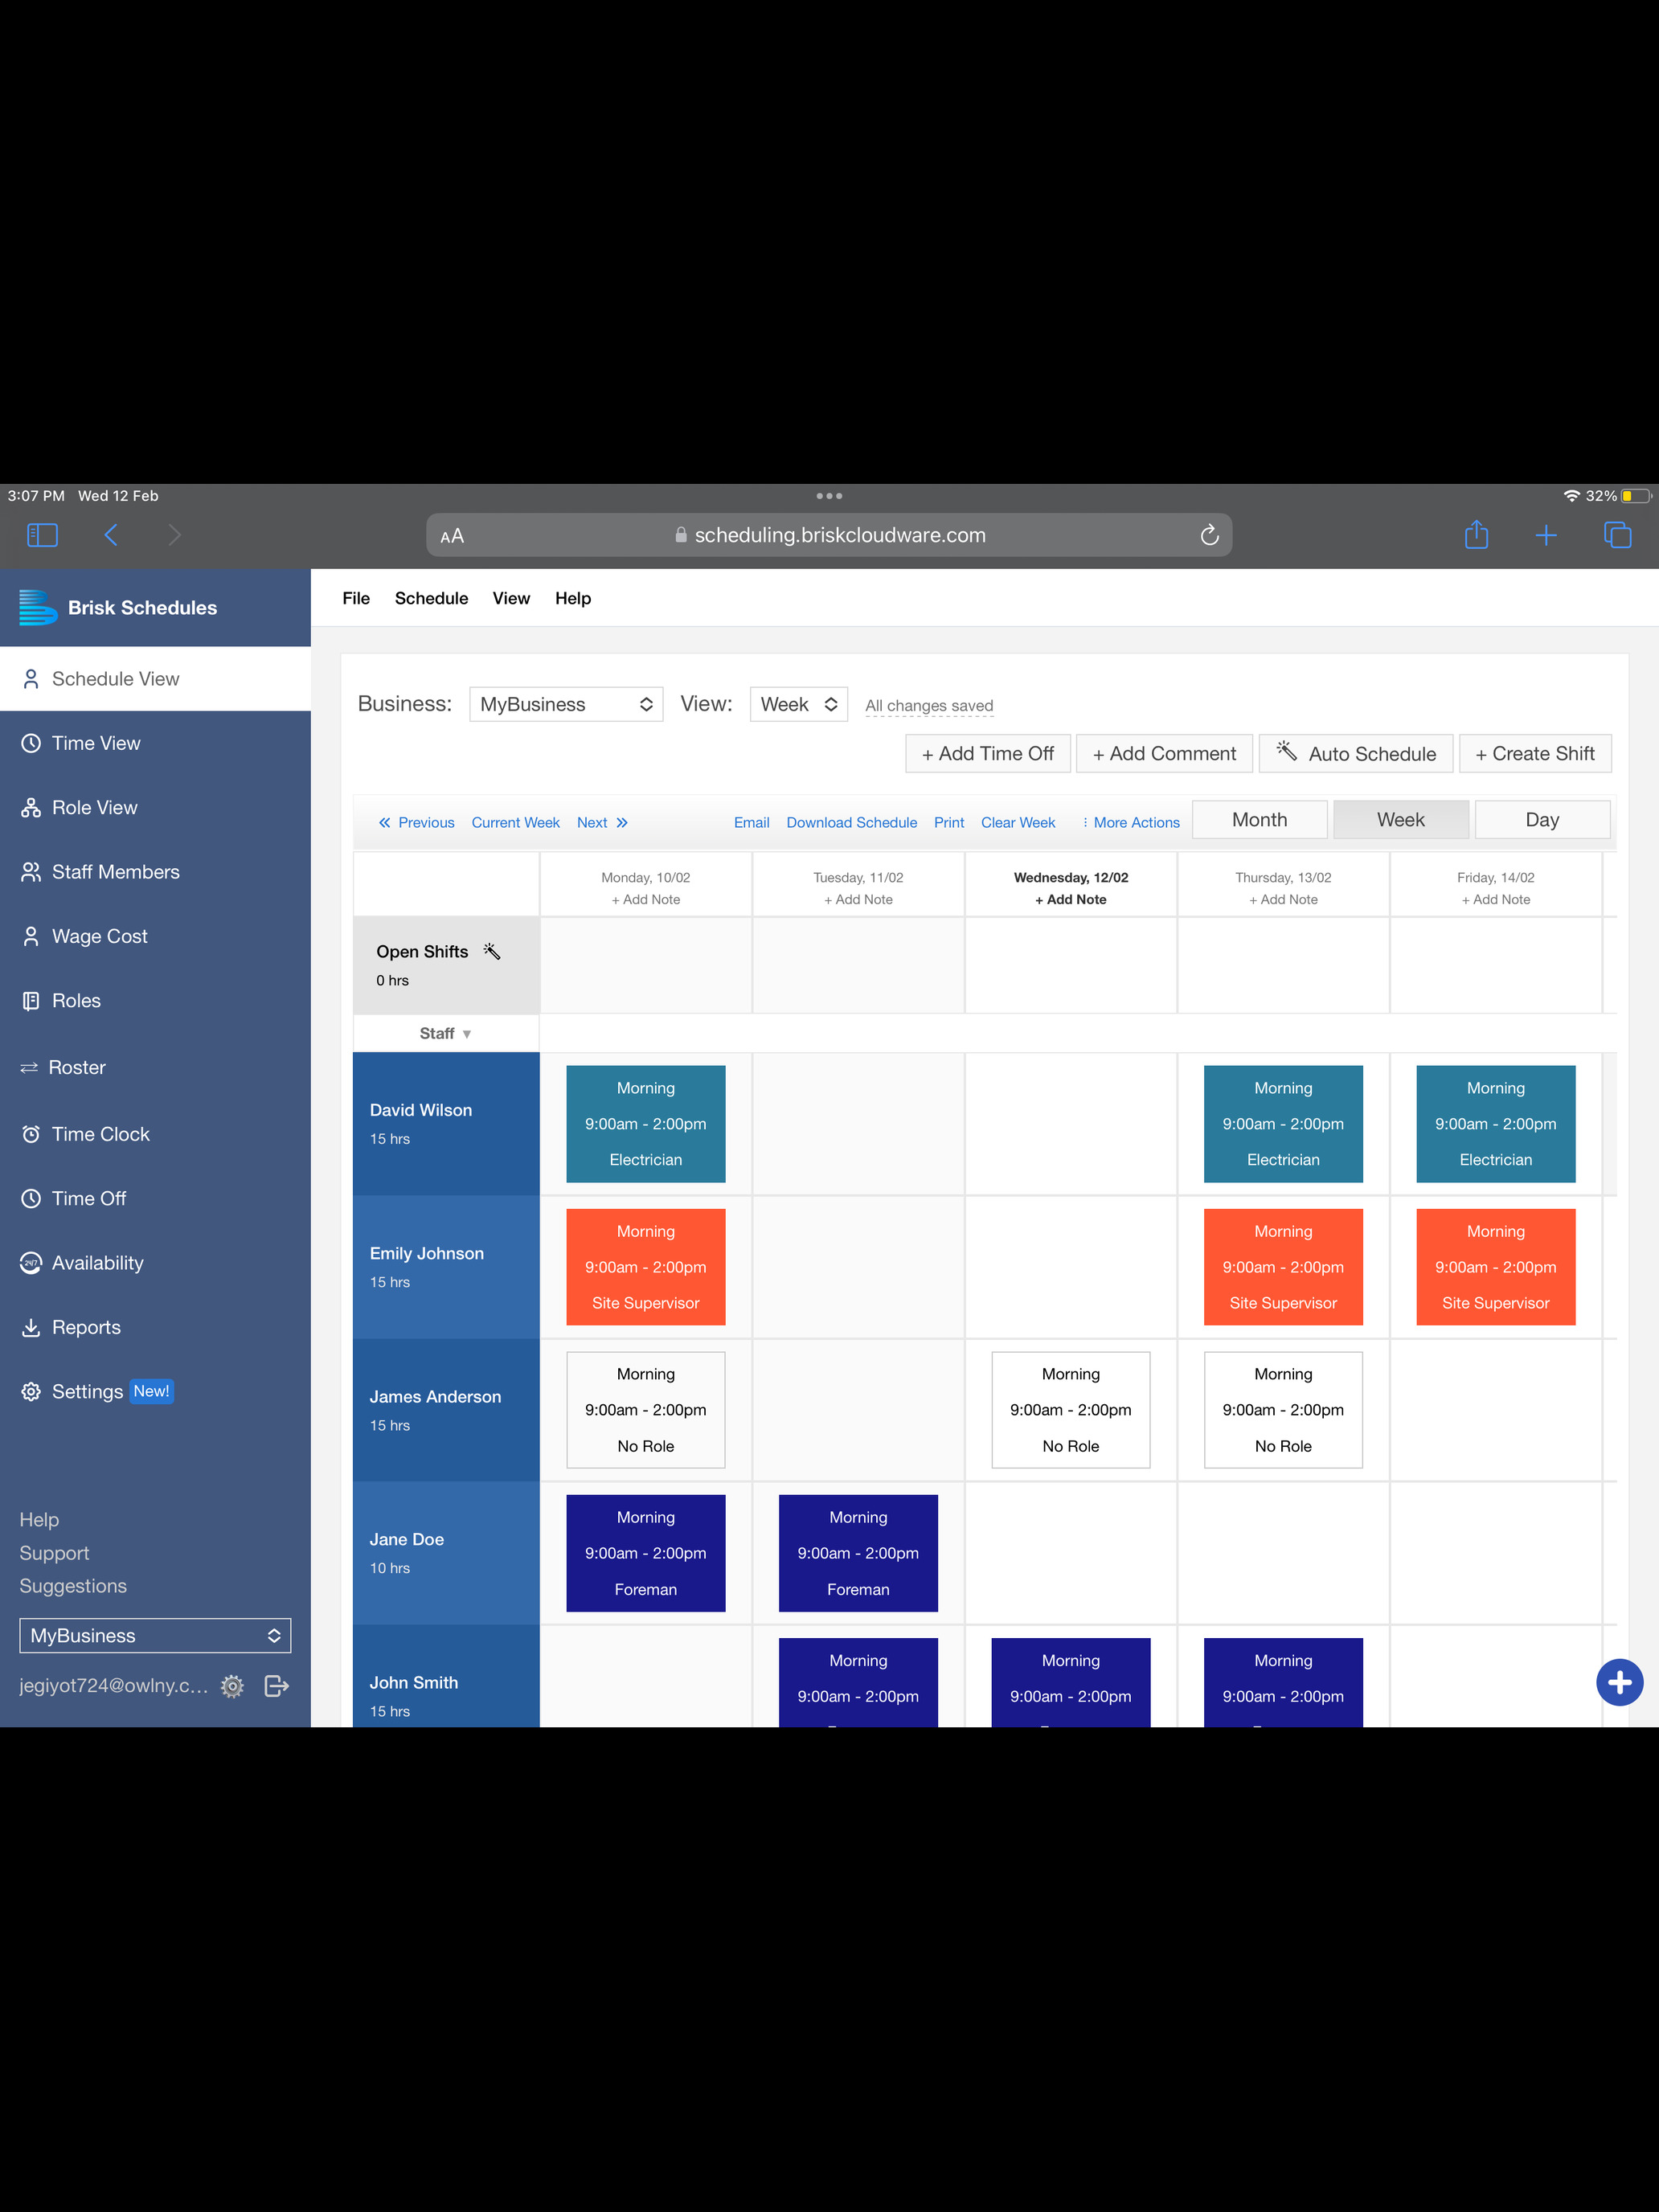
Task: Click the Clear Week link
Action: [x=1018, y=822]
